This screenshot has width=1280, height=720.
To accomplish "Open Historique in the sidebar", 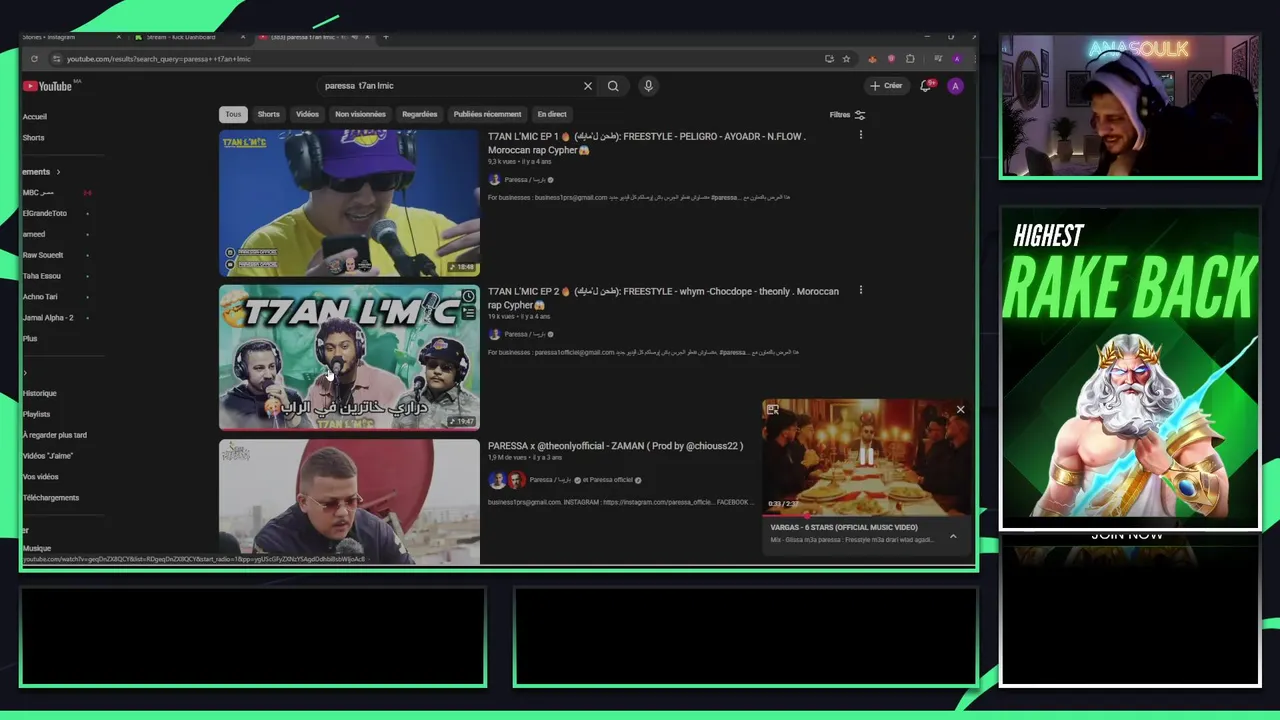I will pyautogui.click(x=40, y=393).
